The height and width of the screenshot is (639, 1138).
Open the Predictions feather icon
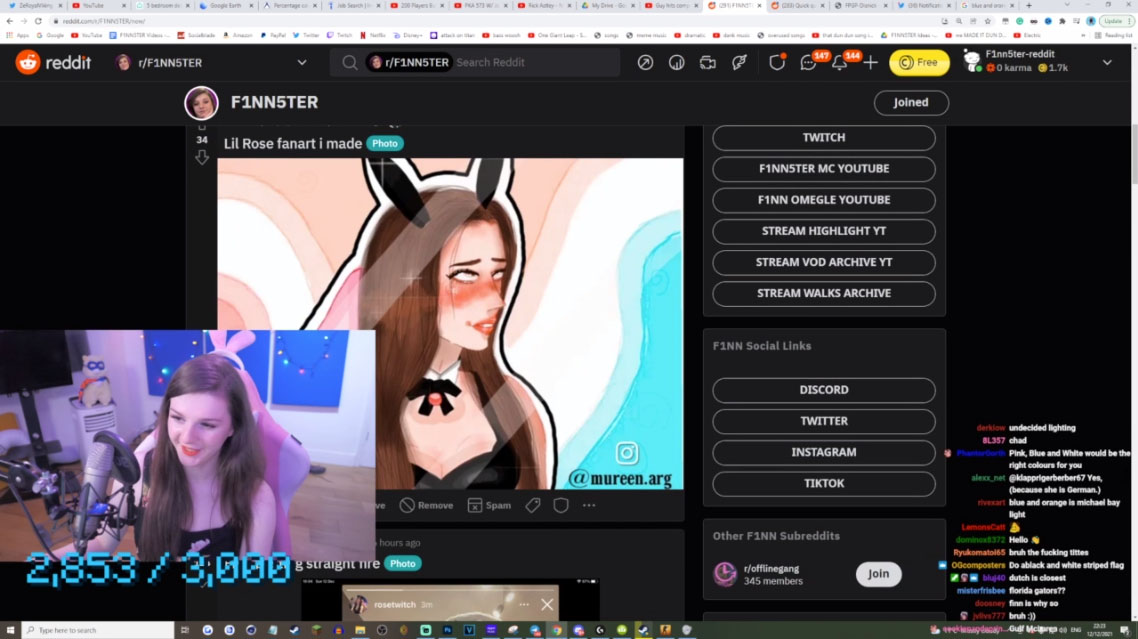(739, 62)
